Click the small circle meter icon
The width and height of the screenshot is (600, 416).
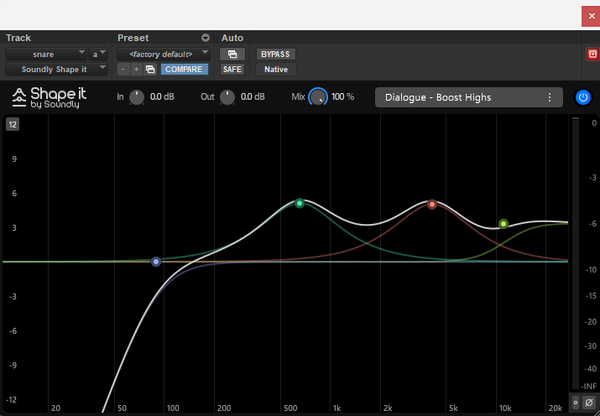(575, 403)
